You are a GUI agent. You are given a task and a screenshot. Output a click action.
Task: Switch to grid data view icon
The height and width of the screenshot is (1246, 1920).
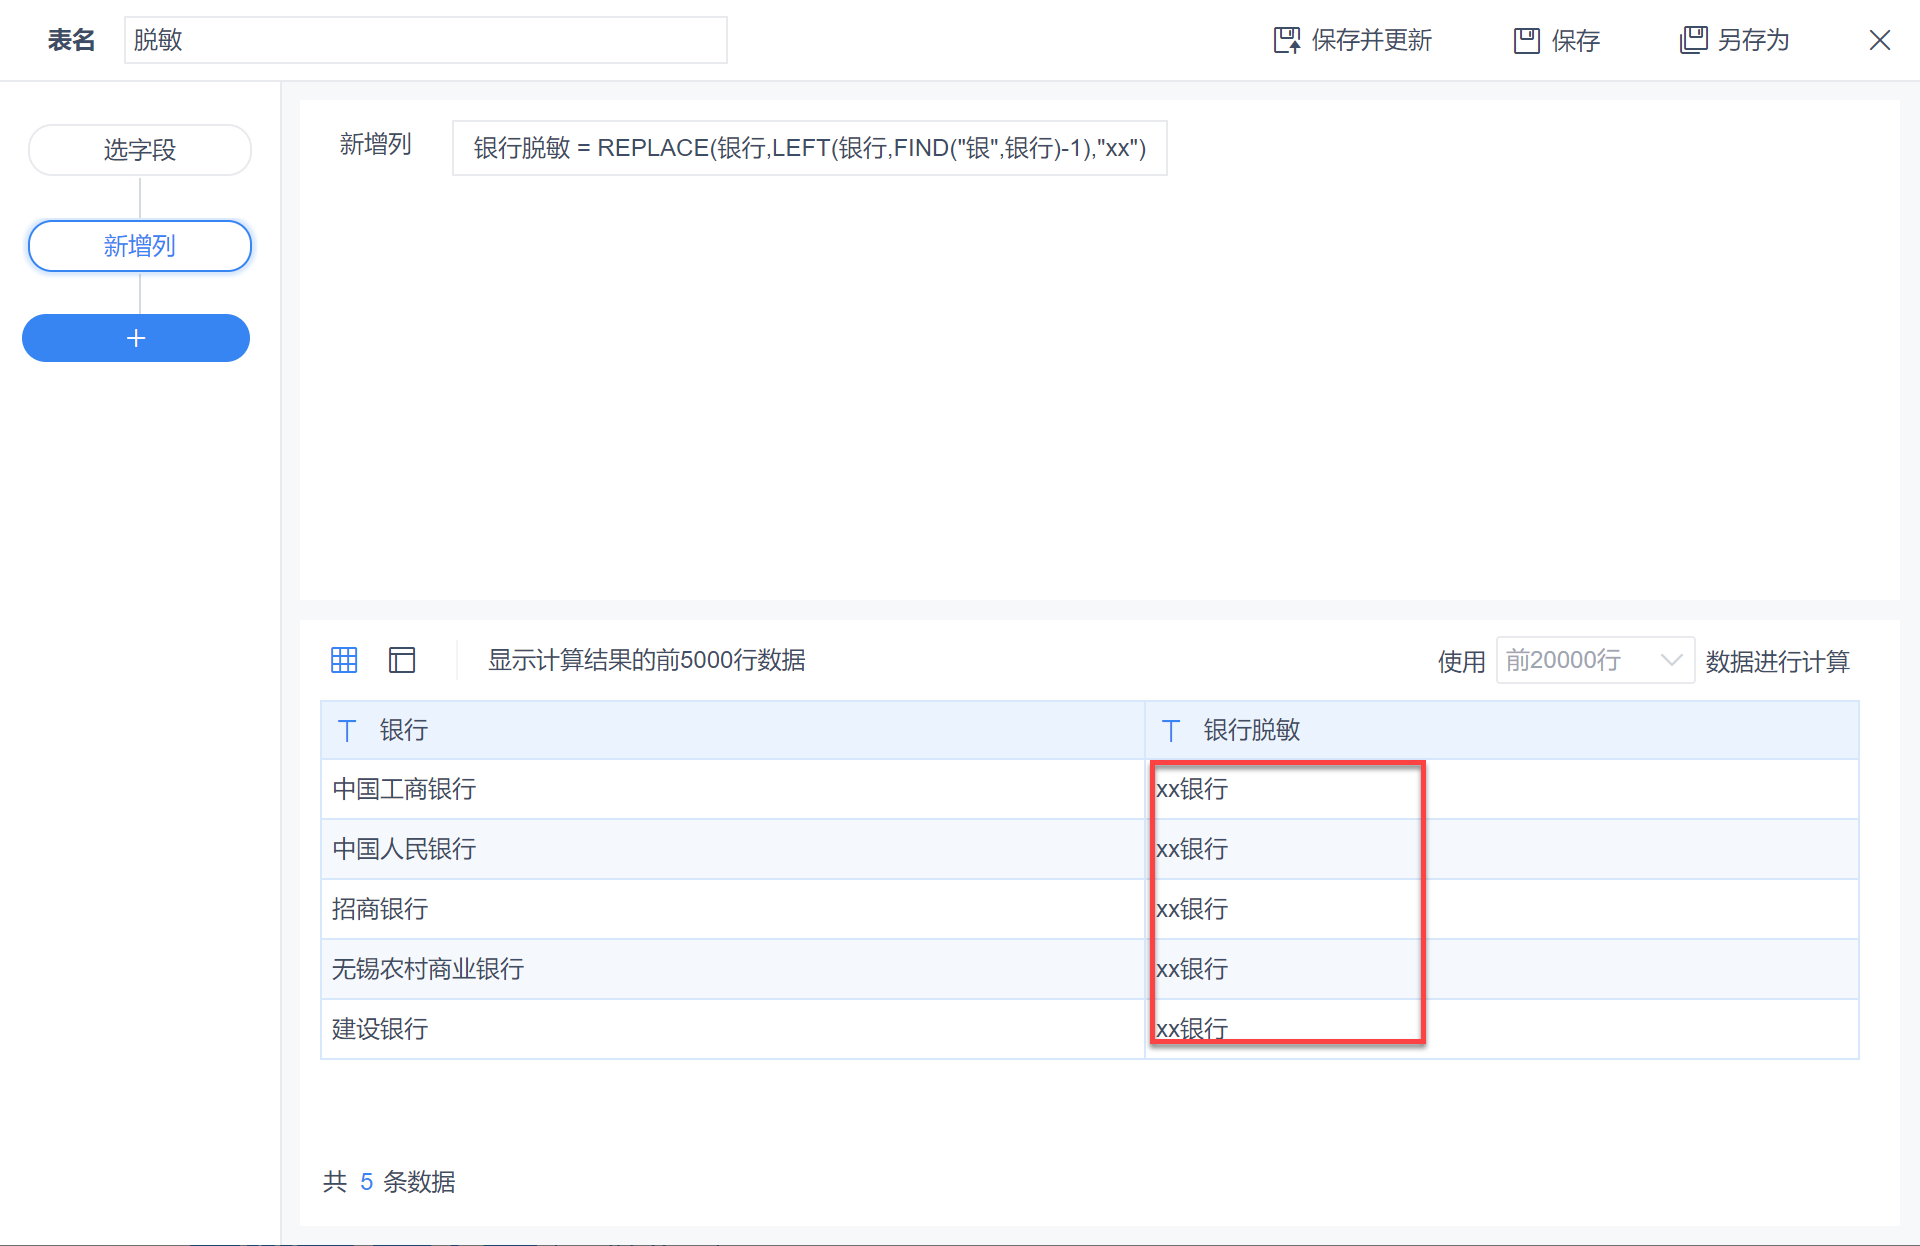pyautogui.click(x=344, y=660)
